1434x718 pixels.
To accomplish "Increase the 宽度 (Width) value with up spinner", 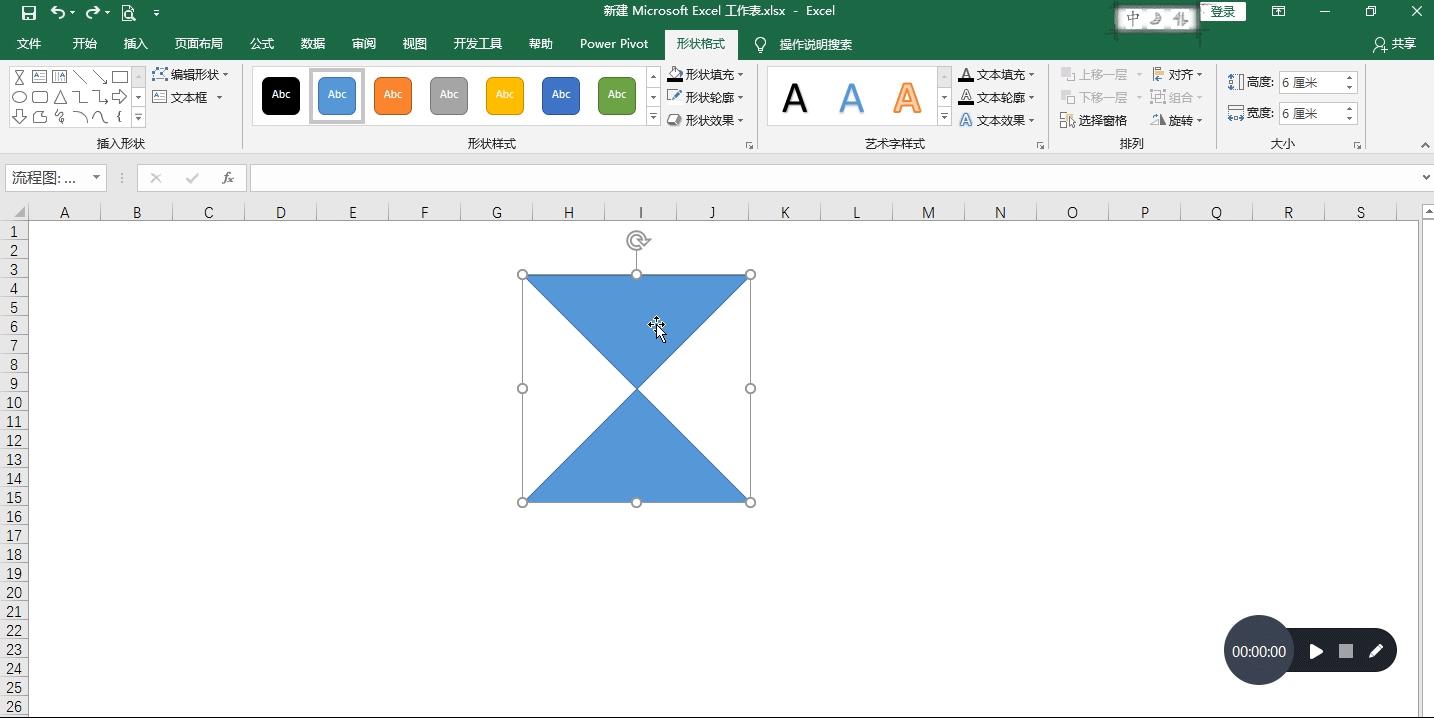I will click(1350, 108).
